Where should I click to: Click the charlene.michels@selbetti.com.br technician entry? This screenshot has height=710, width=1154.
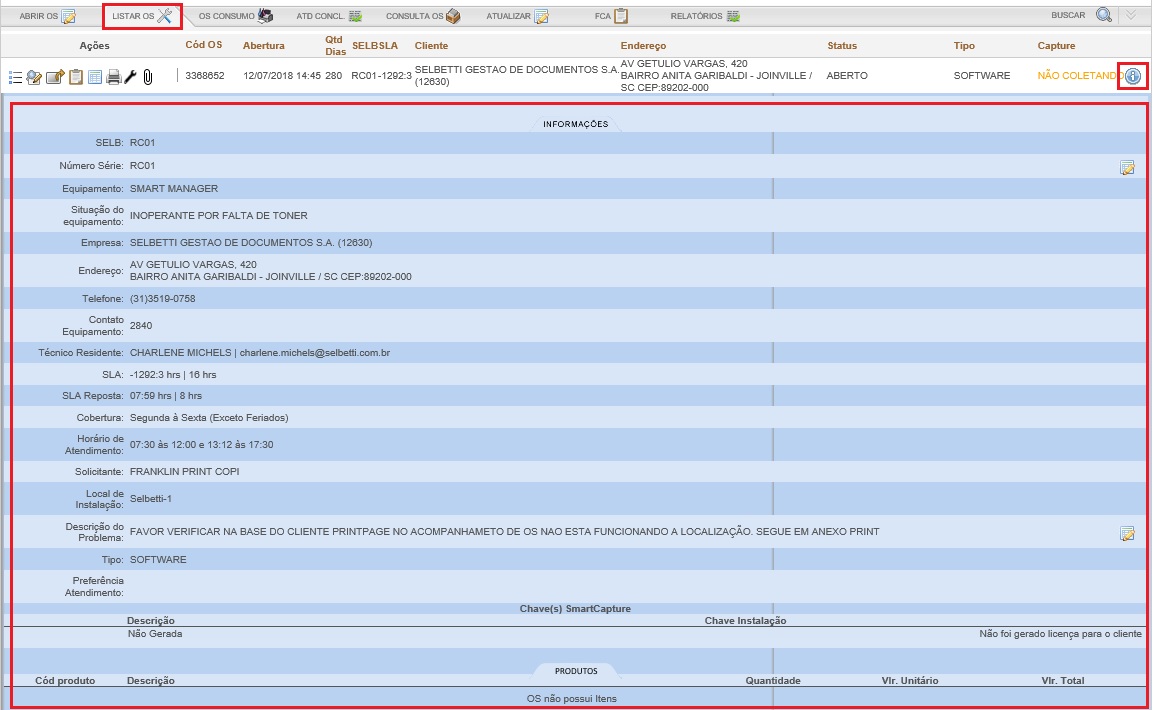point(260,353)
